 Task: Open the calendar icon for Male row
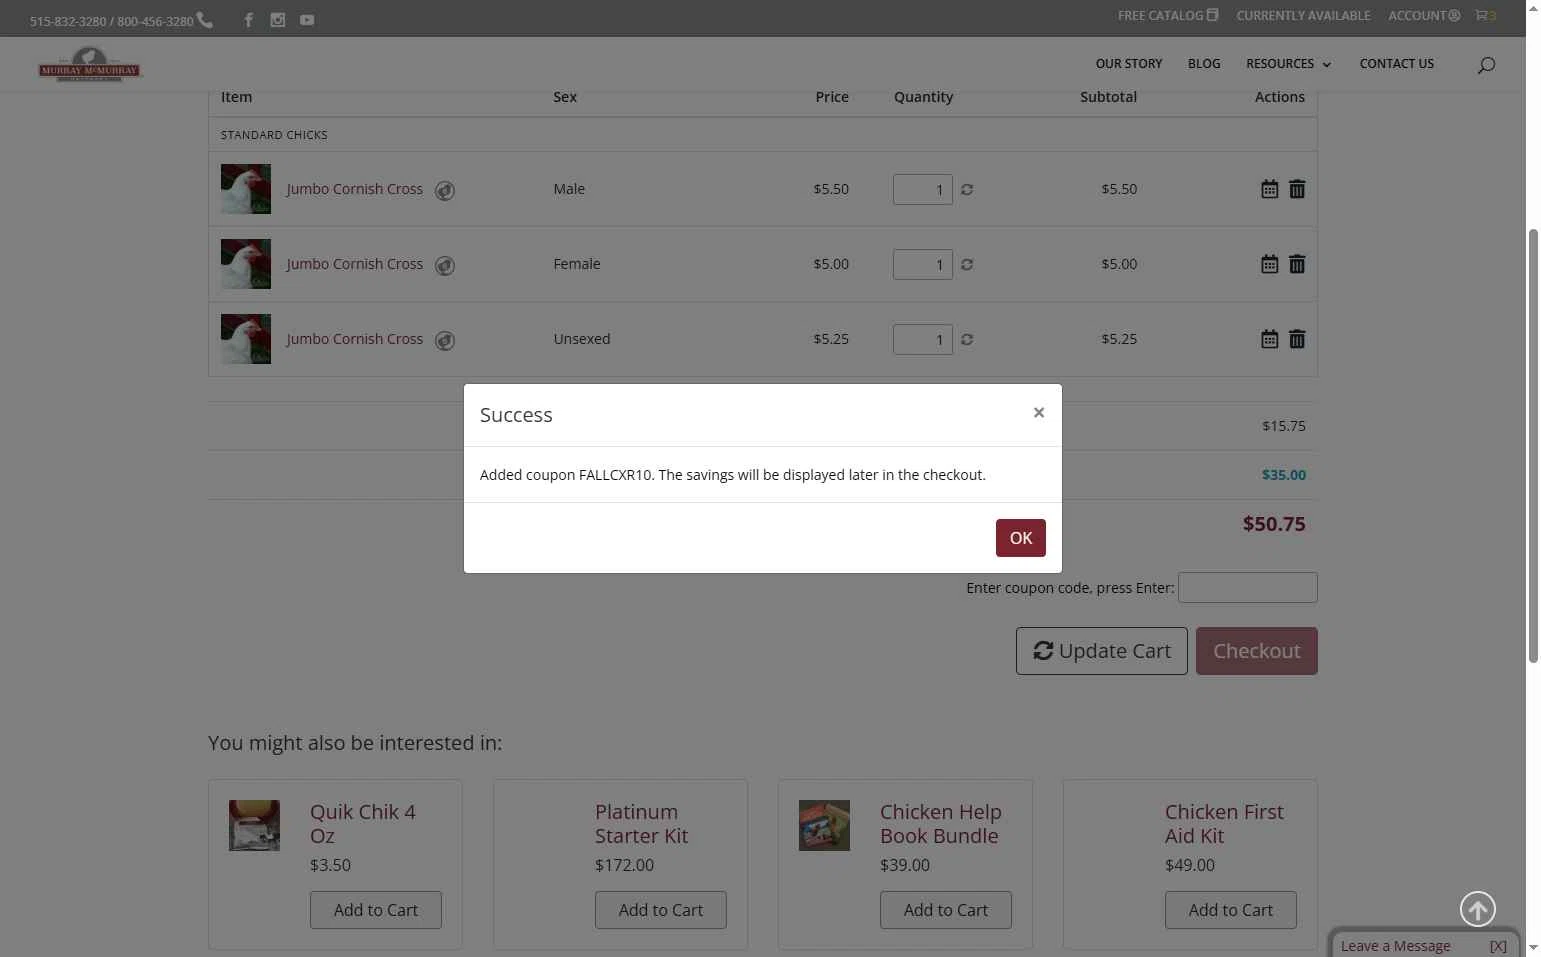click(x=1269, y=189)
